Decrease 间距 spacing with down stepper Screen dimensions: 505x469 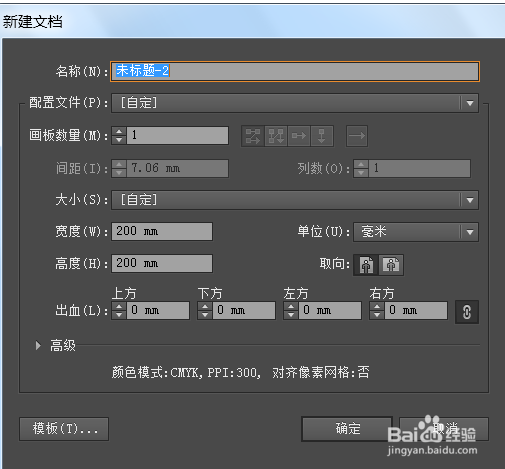click(119, 173)
